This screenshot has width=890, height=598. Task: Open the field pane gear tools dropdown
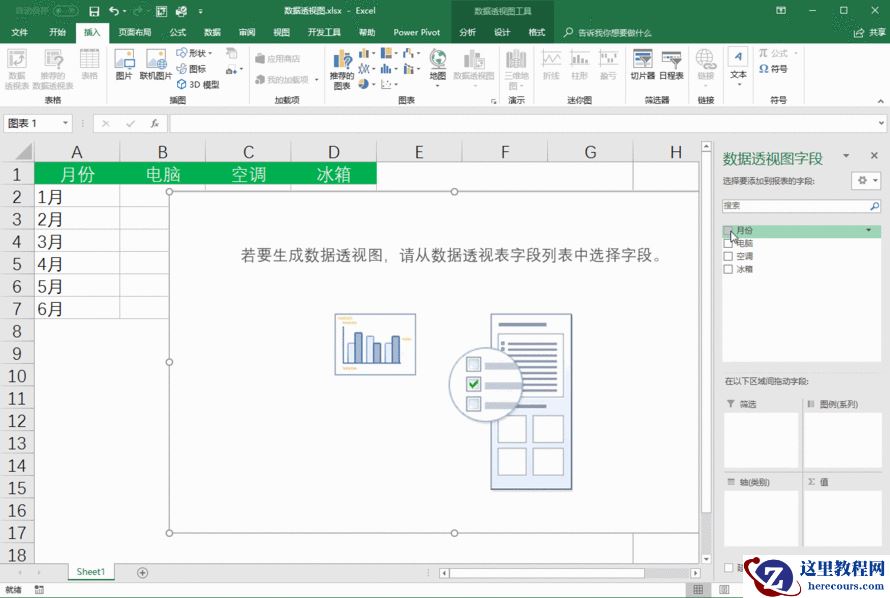pos(866,180)
